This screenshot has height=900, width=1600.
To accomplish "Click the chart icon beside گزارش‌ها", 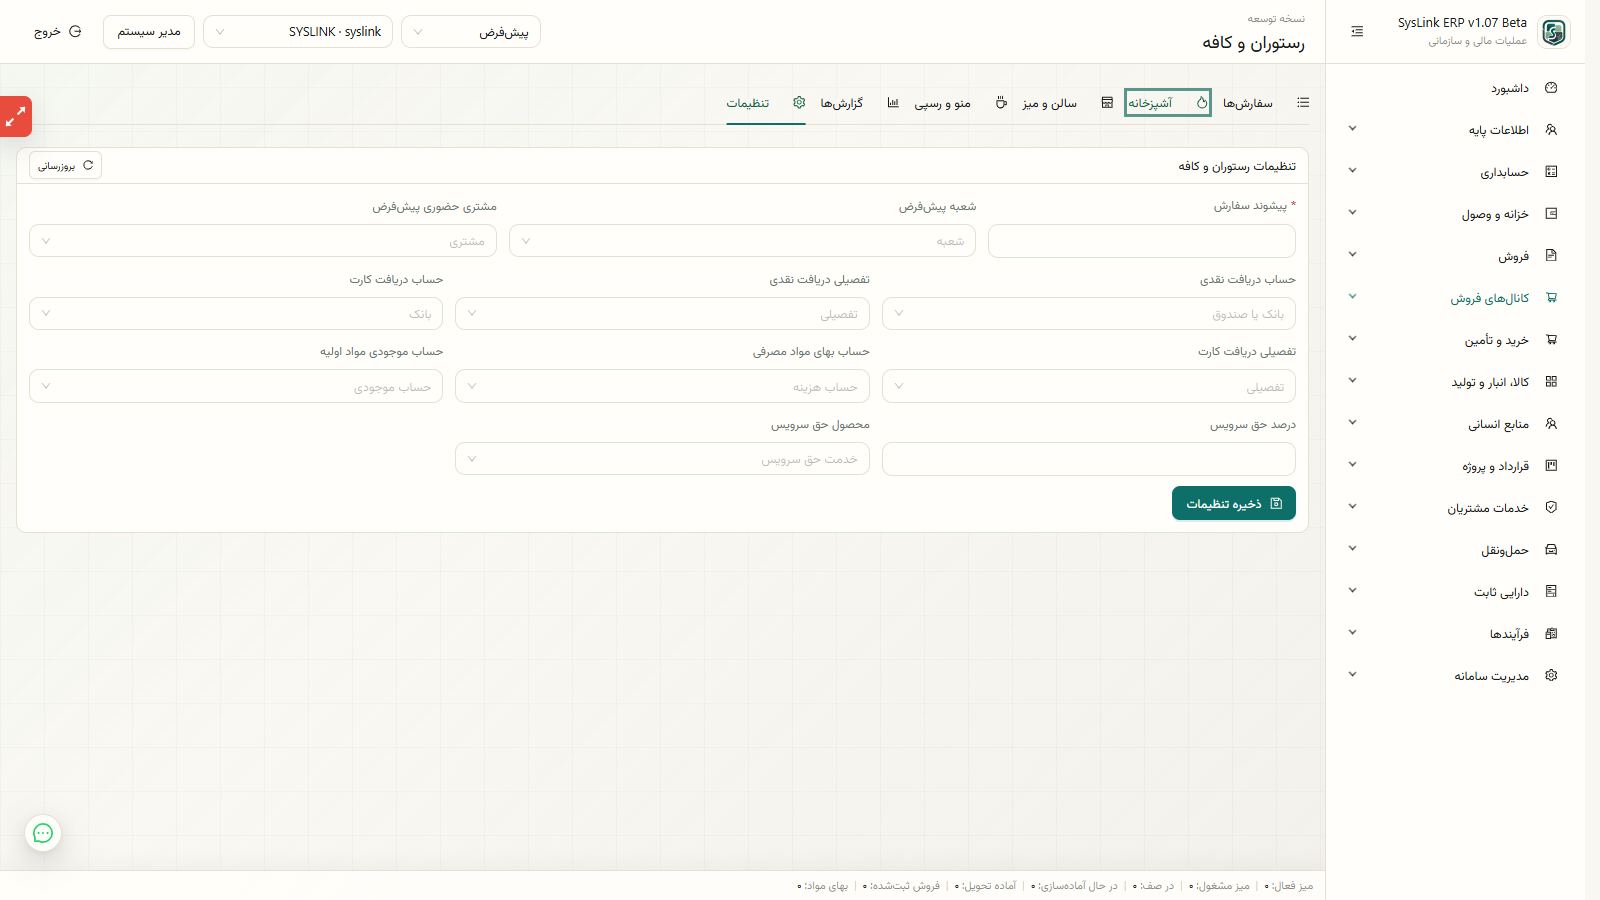I will click(893, 103).
